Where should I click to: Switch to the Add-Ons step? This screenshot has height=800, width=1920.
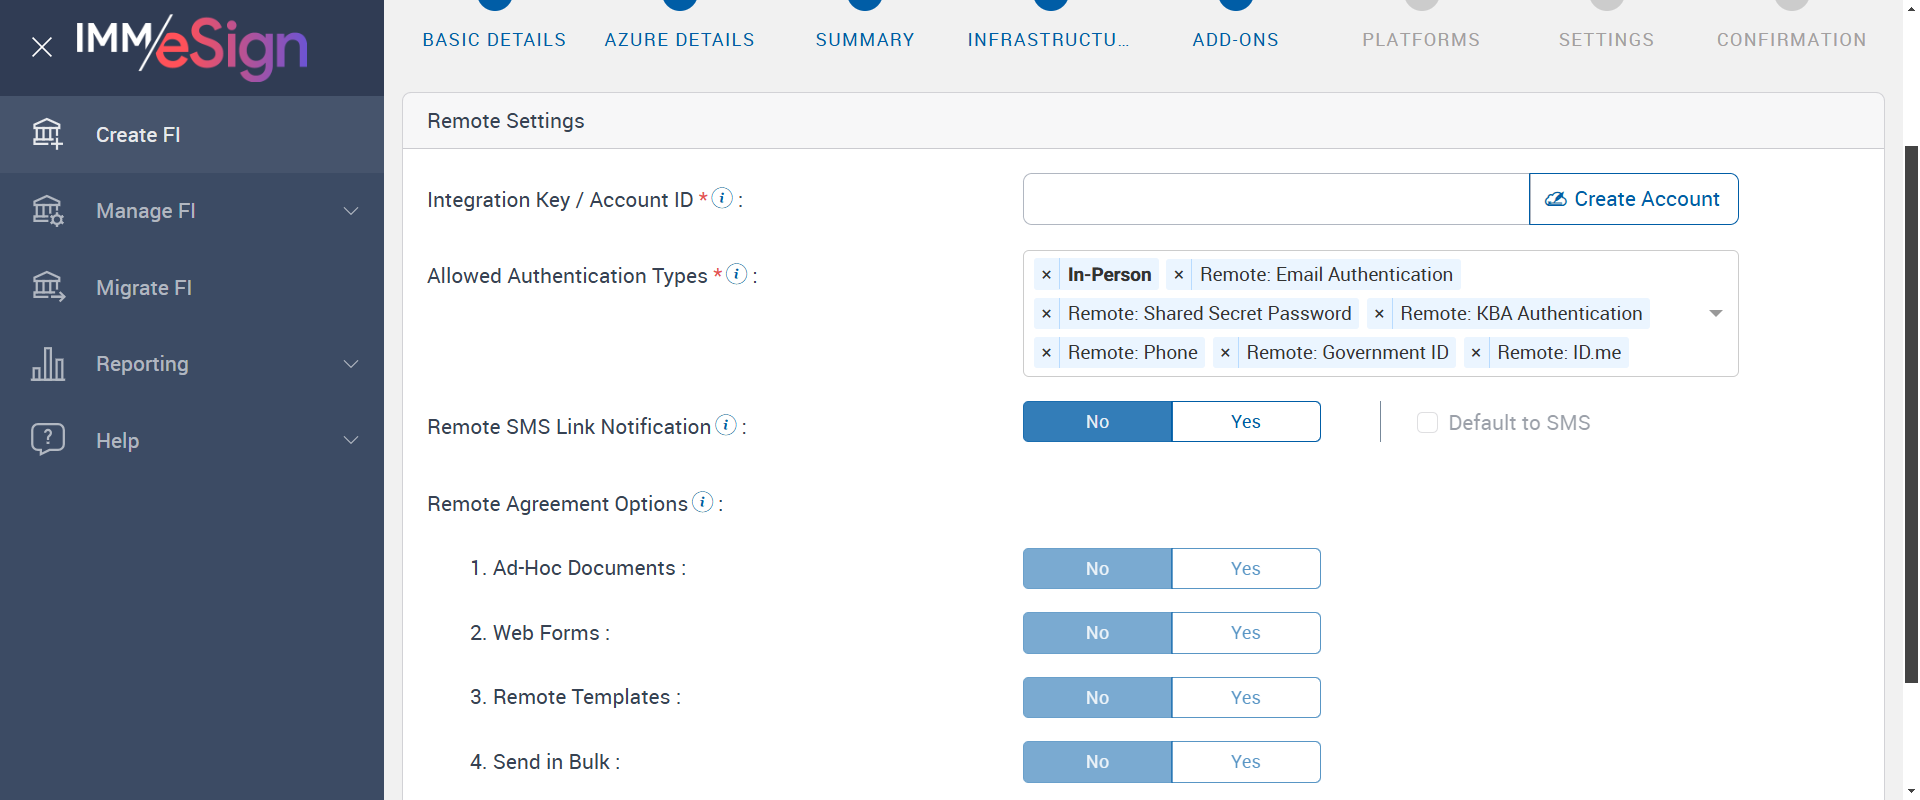click(1235, 39)
